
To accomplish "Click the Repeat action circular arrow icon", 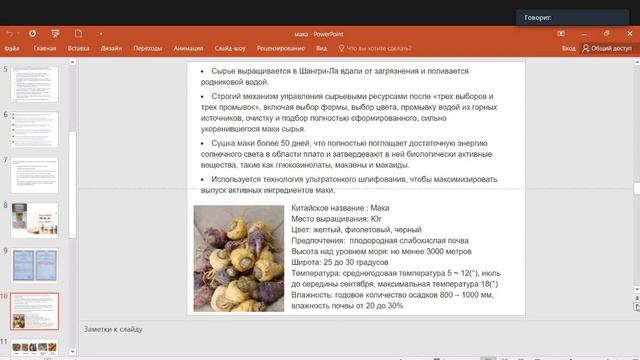I will (x=32, y=33).
